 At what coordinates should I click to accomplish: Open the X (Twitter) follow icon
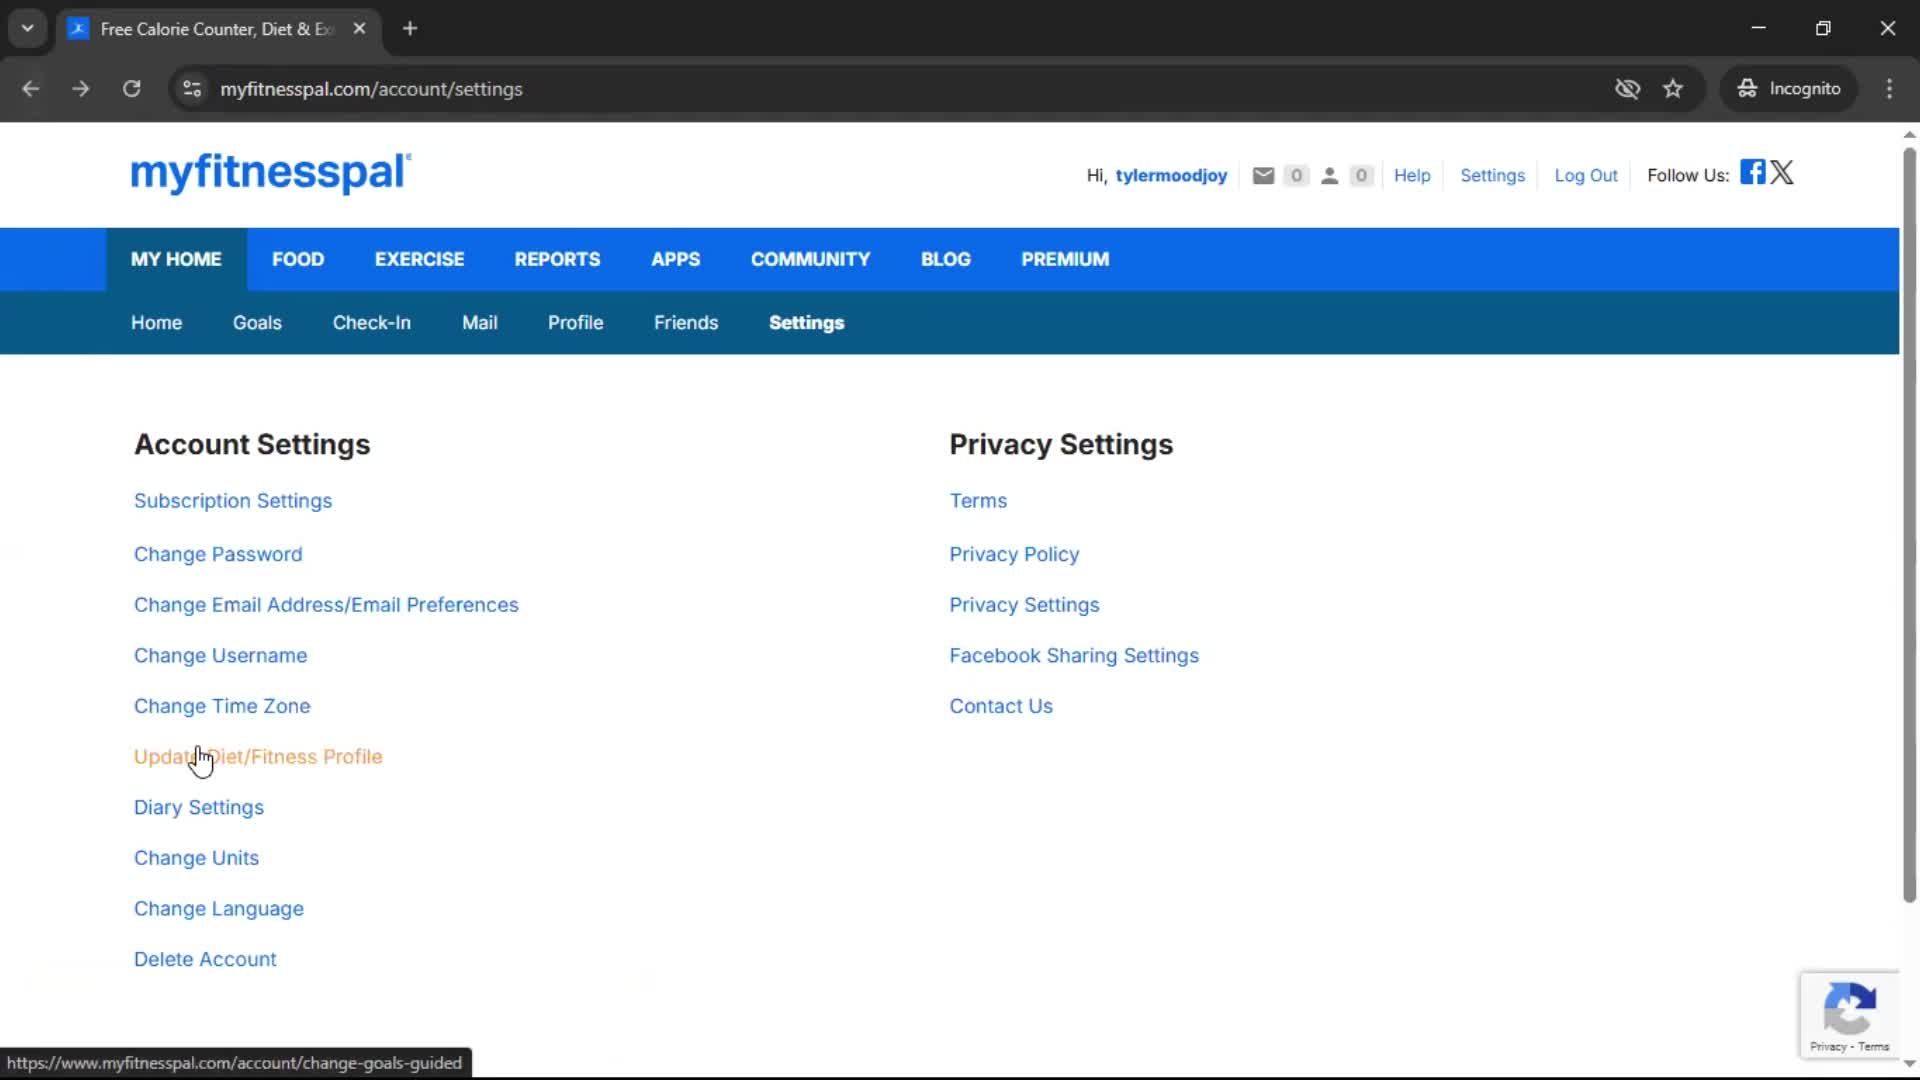point(1782,172)
